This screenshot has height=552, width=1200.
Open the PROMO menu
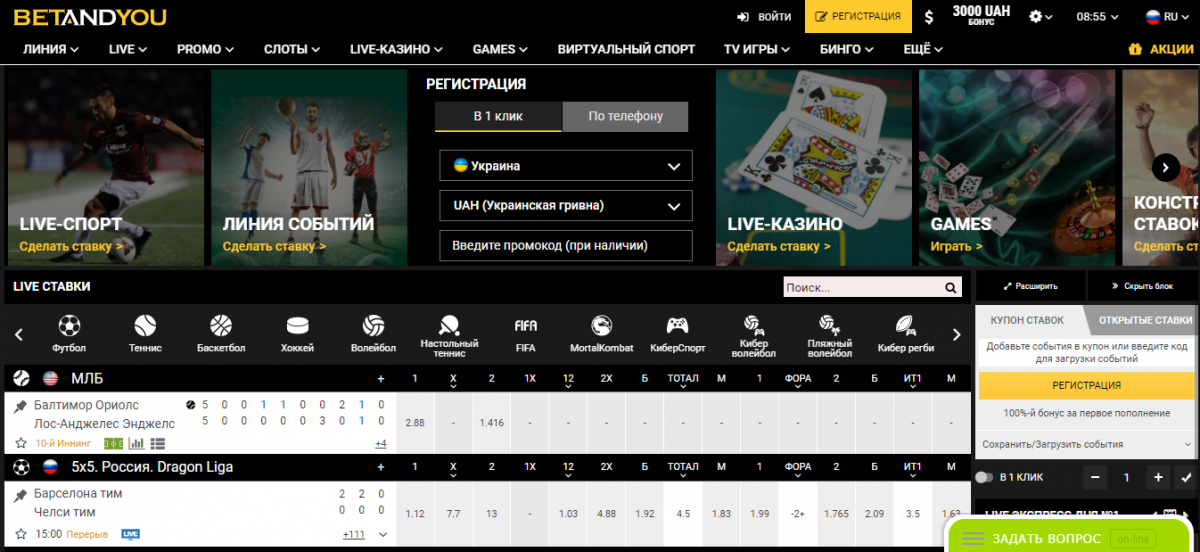(206, 49)
